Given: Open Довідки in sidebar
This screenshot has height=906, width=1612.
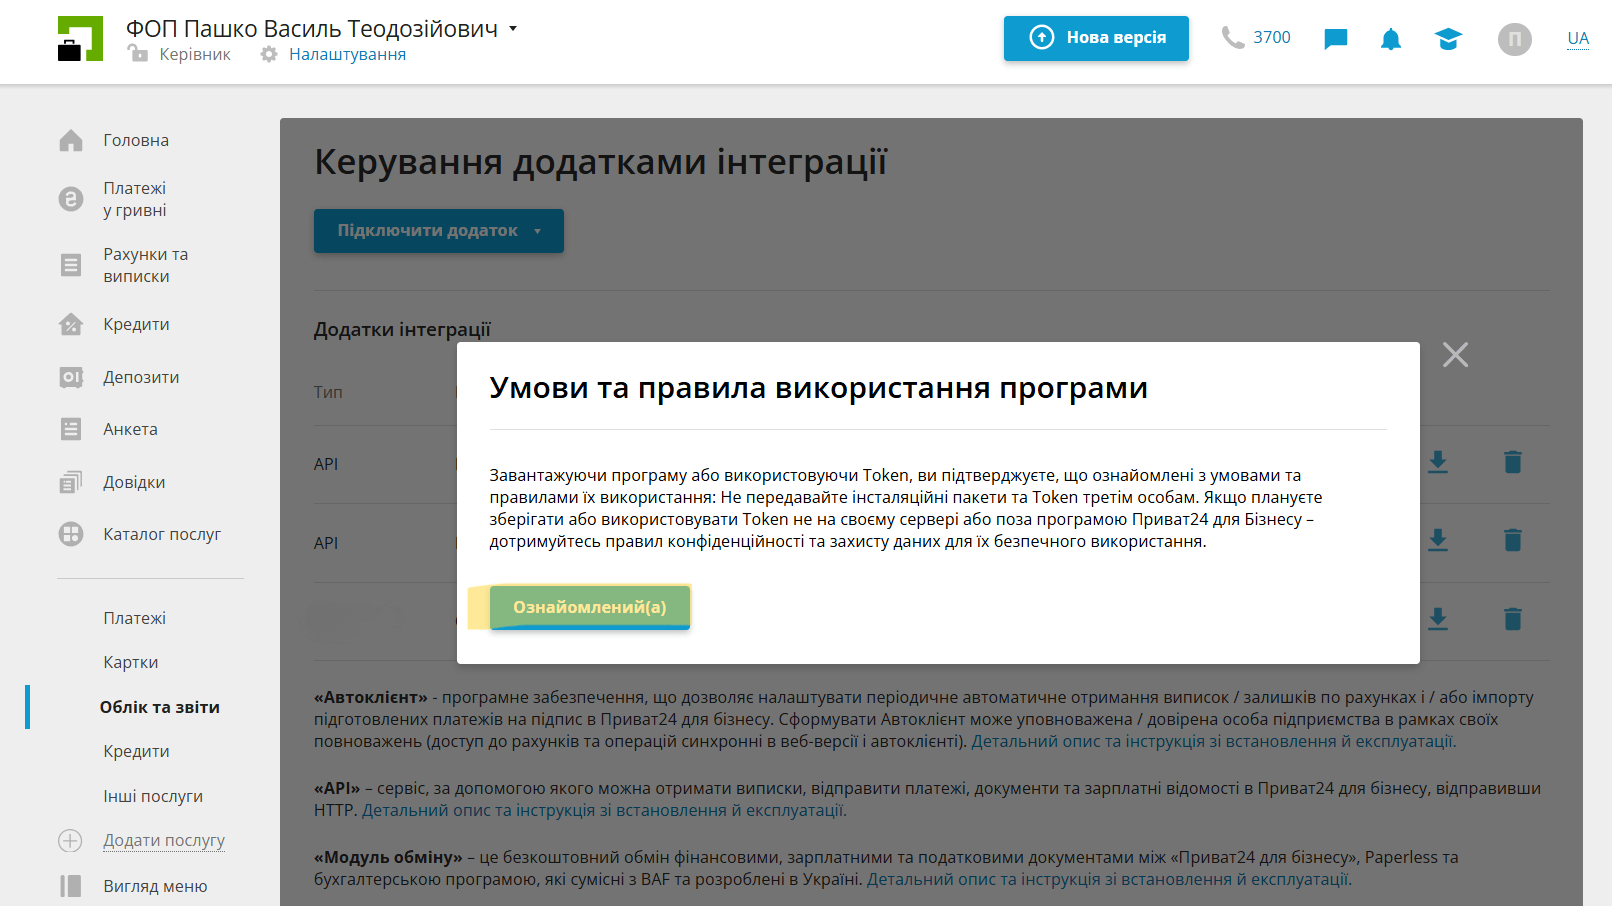Looking at the screenshot, I should 134,482.
